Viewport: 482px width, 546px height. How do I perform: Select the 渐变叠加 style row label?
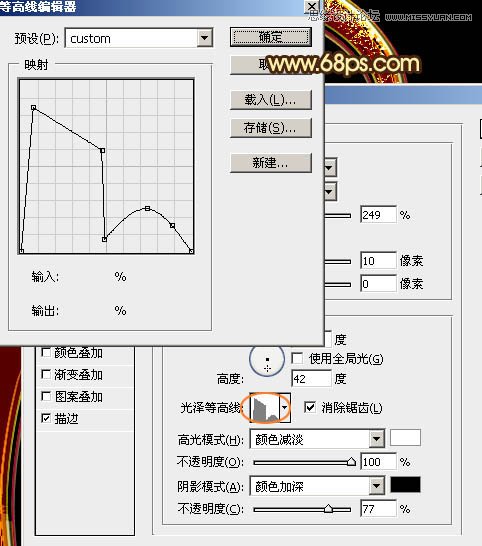(x=78, y=375)
